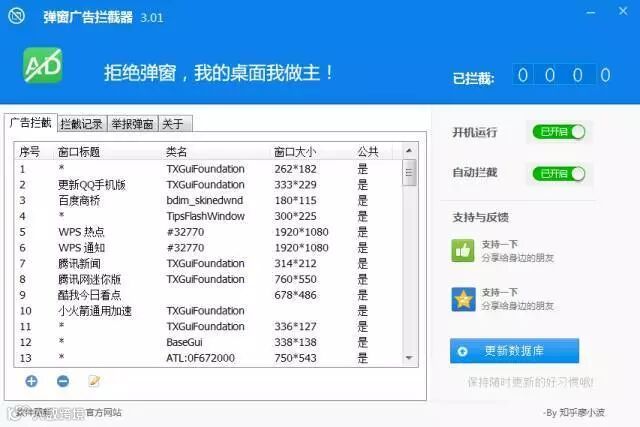The image size is (640, 427).
Task: Toggle the 自动拦截 auto-block switch
Action: 559,174
